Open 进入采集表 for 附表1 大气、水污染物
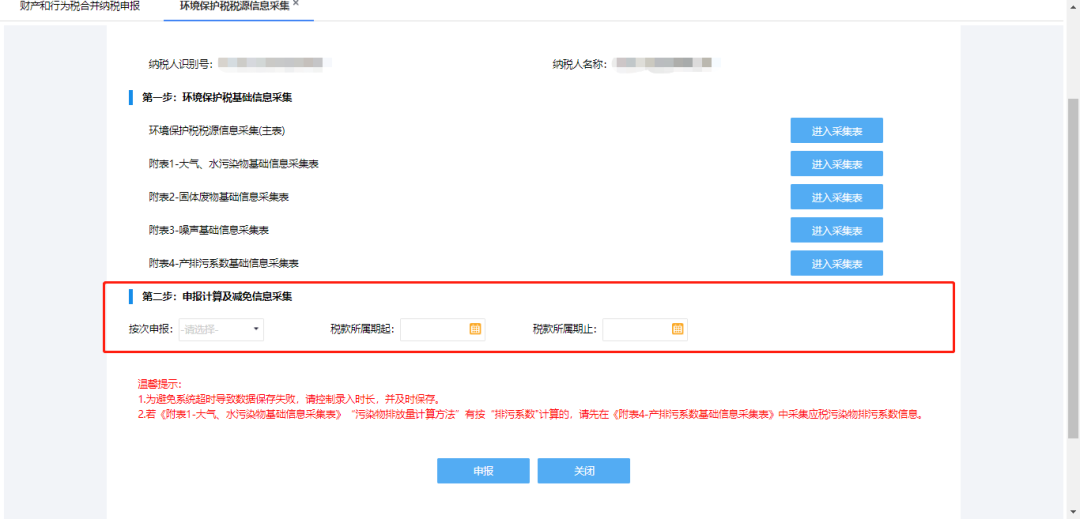Viewport: 1080px width, 519px height. (x=836, y=164)
